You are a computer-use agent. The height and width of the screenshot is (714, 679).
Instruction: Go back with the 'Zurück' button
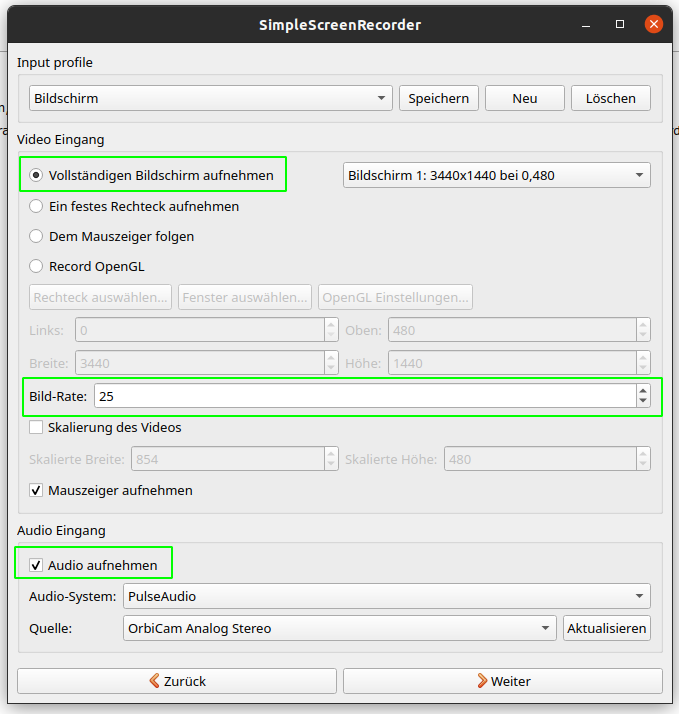(177, 681)
